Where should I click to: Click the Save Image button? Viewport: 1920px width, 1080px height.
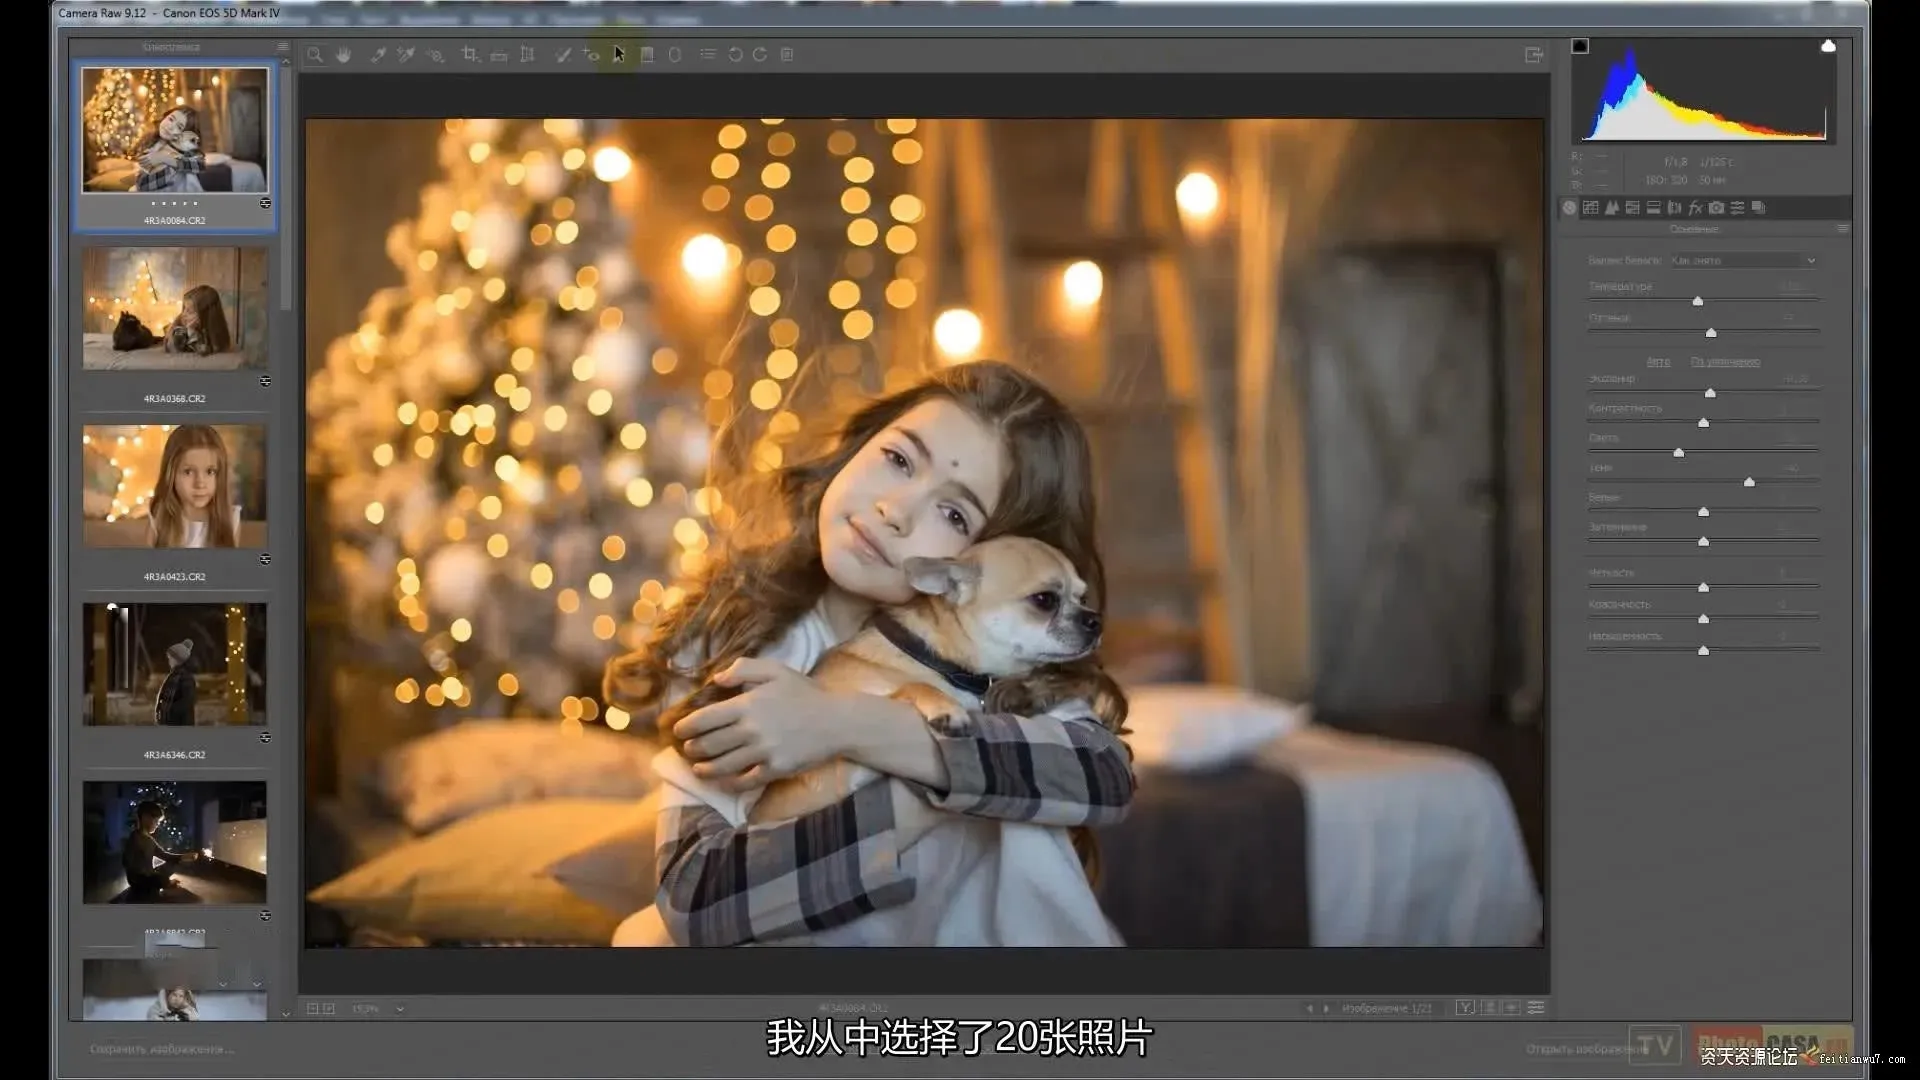[162, 1049]
